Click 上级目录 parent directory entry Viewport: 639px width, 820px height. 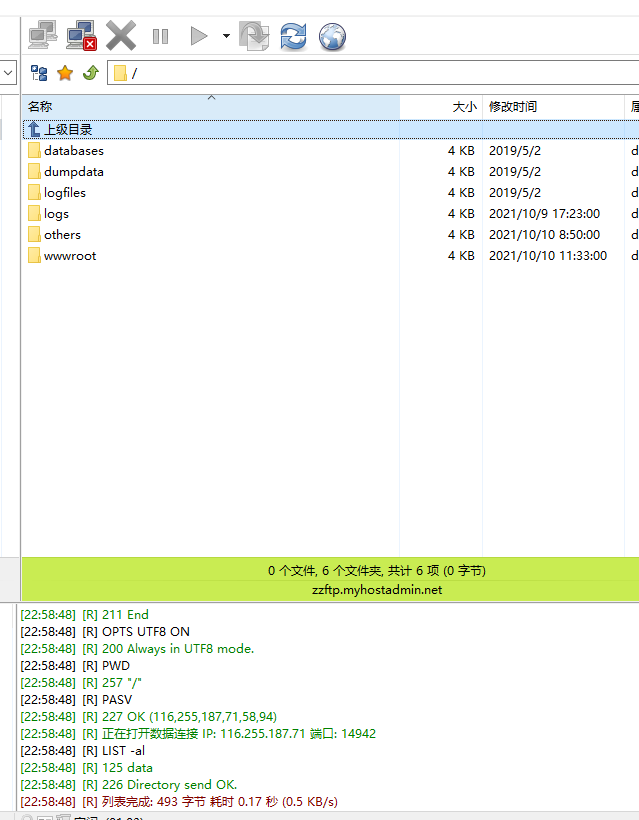pyautogui.click(x=67, y=129)
